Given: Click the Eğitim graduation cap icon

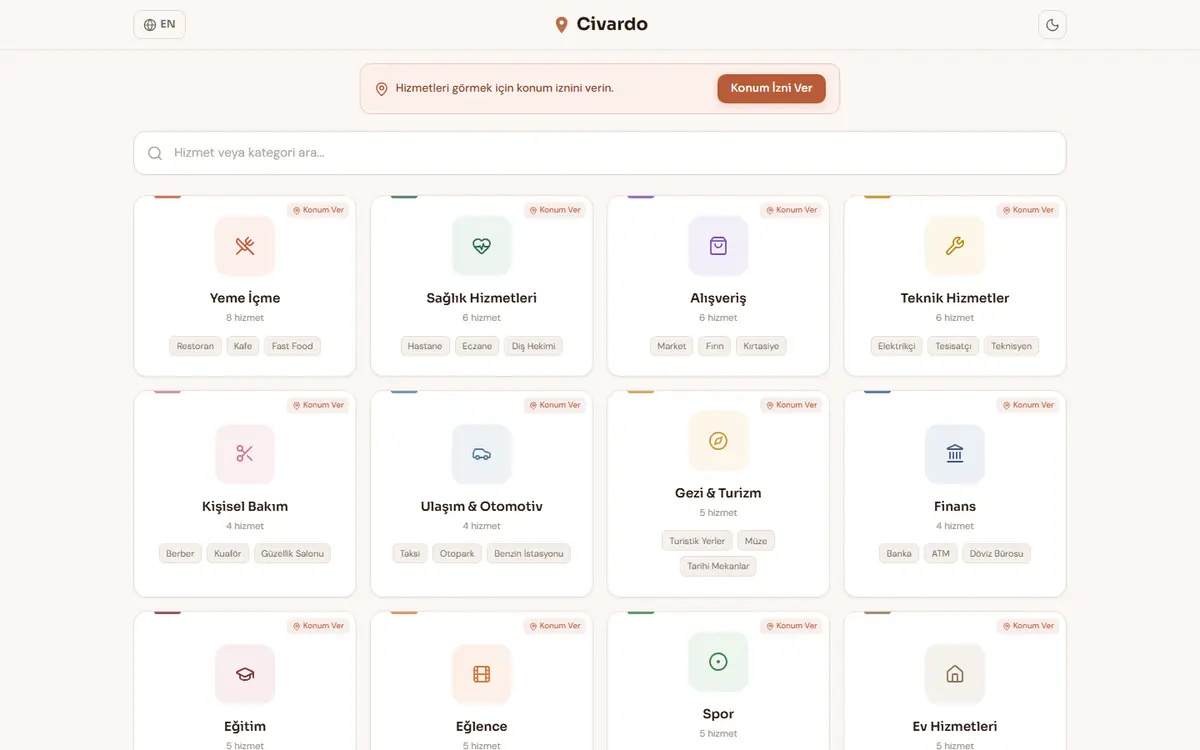Looking at the screenshot, I should [x=245, y=674].
